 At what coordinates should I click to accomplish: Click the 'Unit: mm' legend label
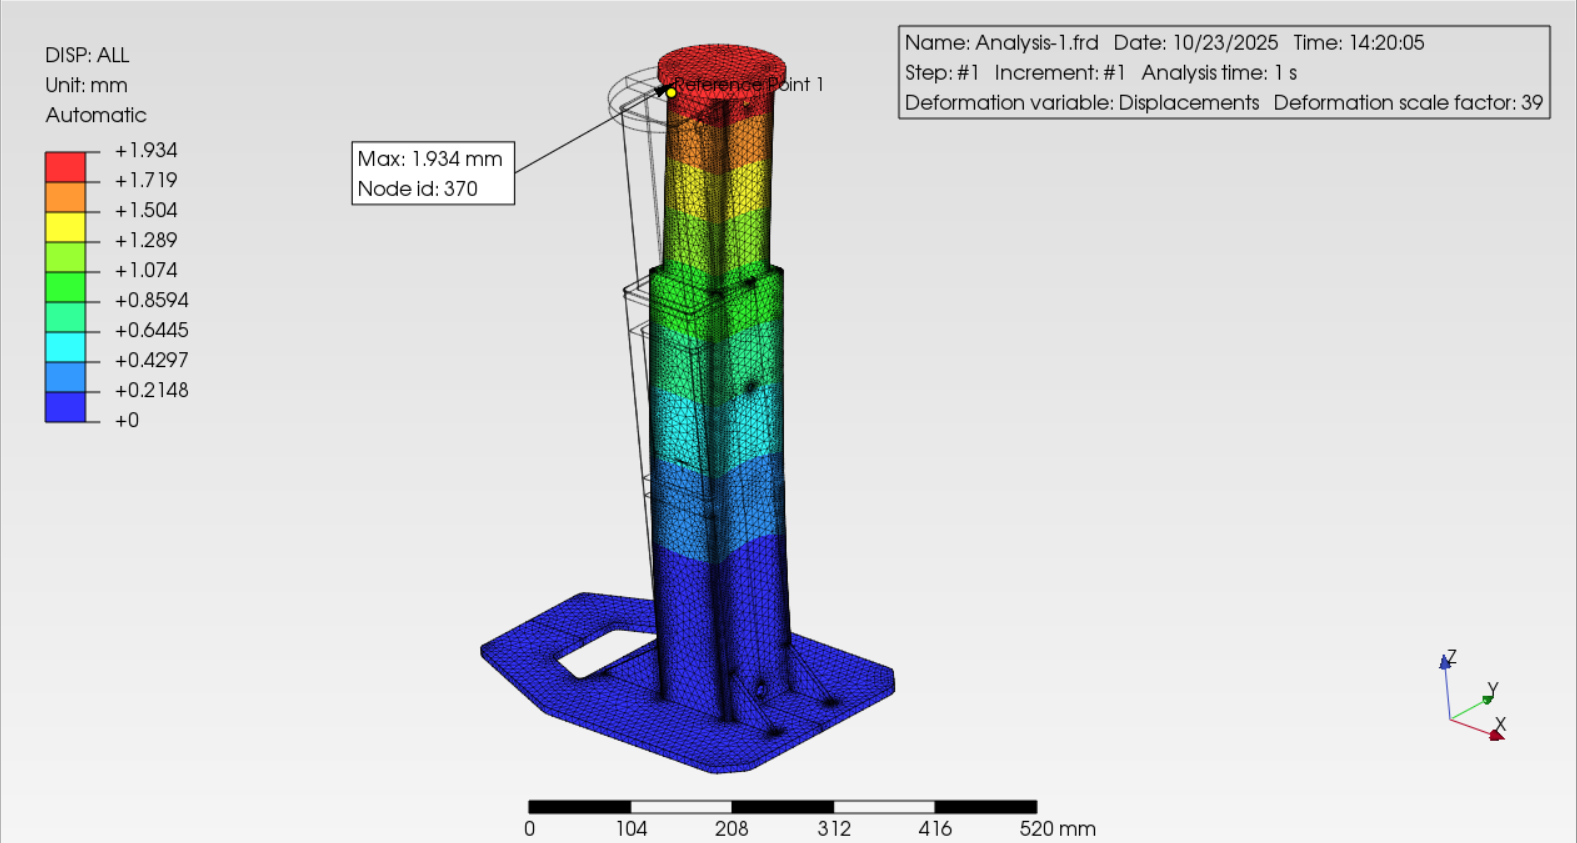(x=86, y=85)
